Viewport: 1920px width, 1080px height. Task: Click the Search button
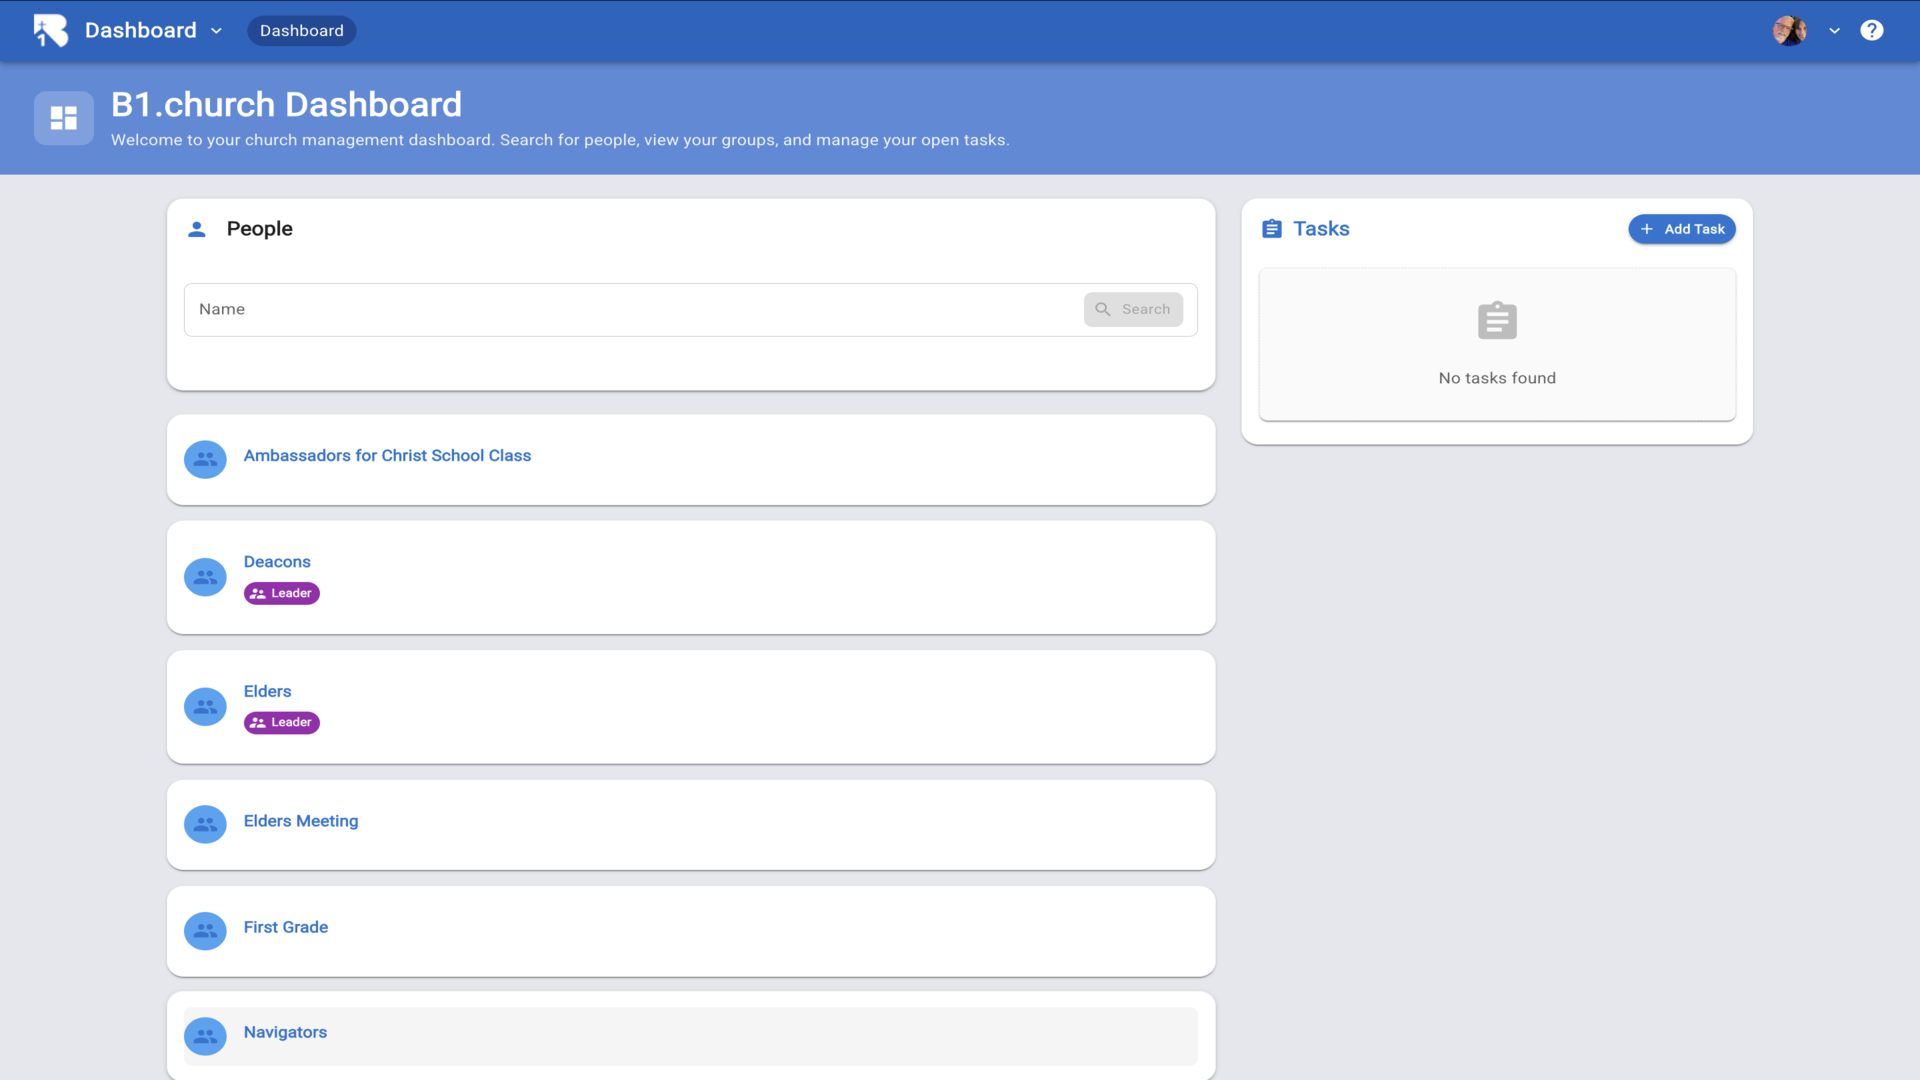pyautogui.click(x=1132, y=309)
